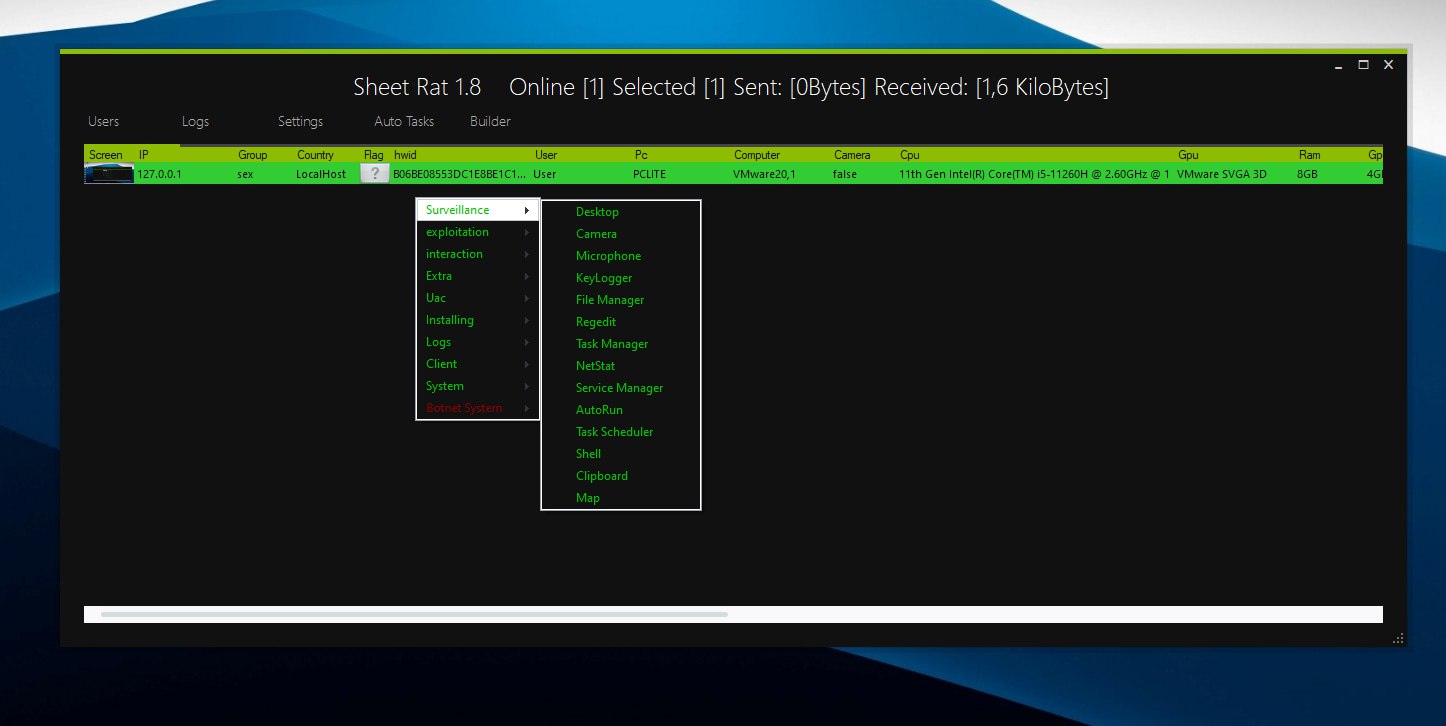
Task: Choose Regedit in the Surveillance submenu
Action: click(x=596, y=322)
